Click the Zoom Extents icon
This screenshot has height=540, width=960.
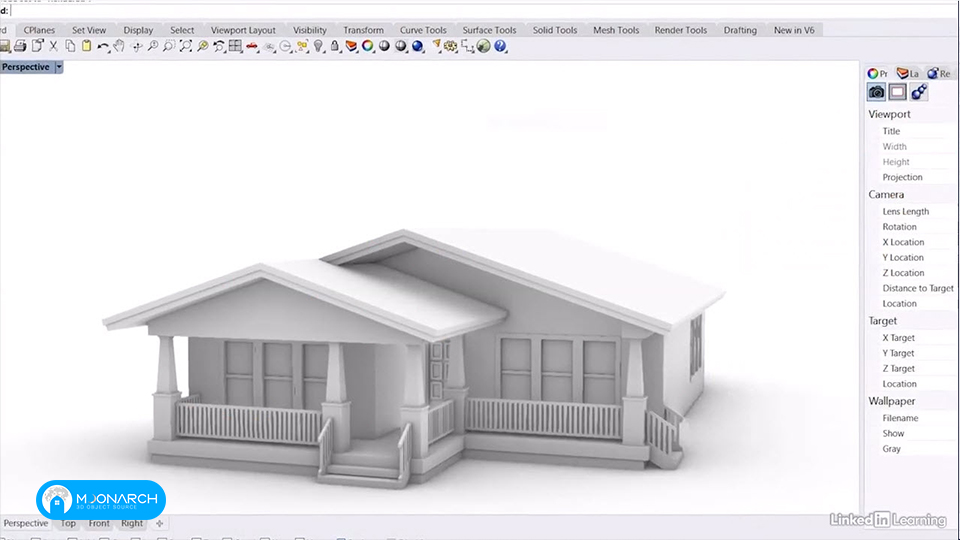[x=186, y=46]
